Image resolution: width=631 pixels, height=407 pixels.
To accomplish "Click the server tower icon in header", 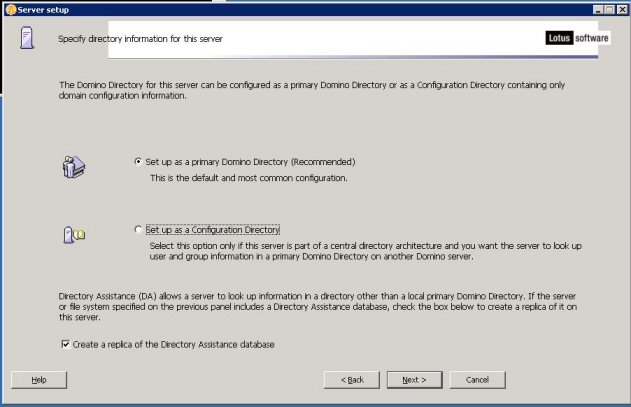I will pyautogui.click(x=27, y=38).
